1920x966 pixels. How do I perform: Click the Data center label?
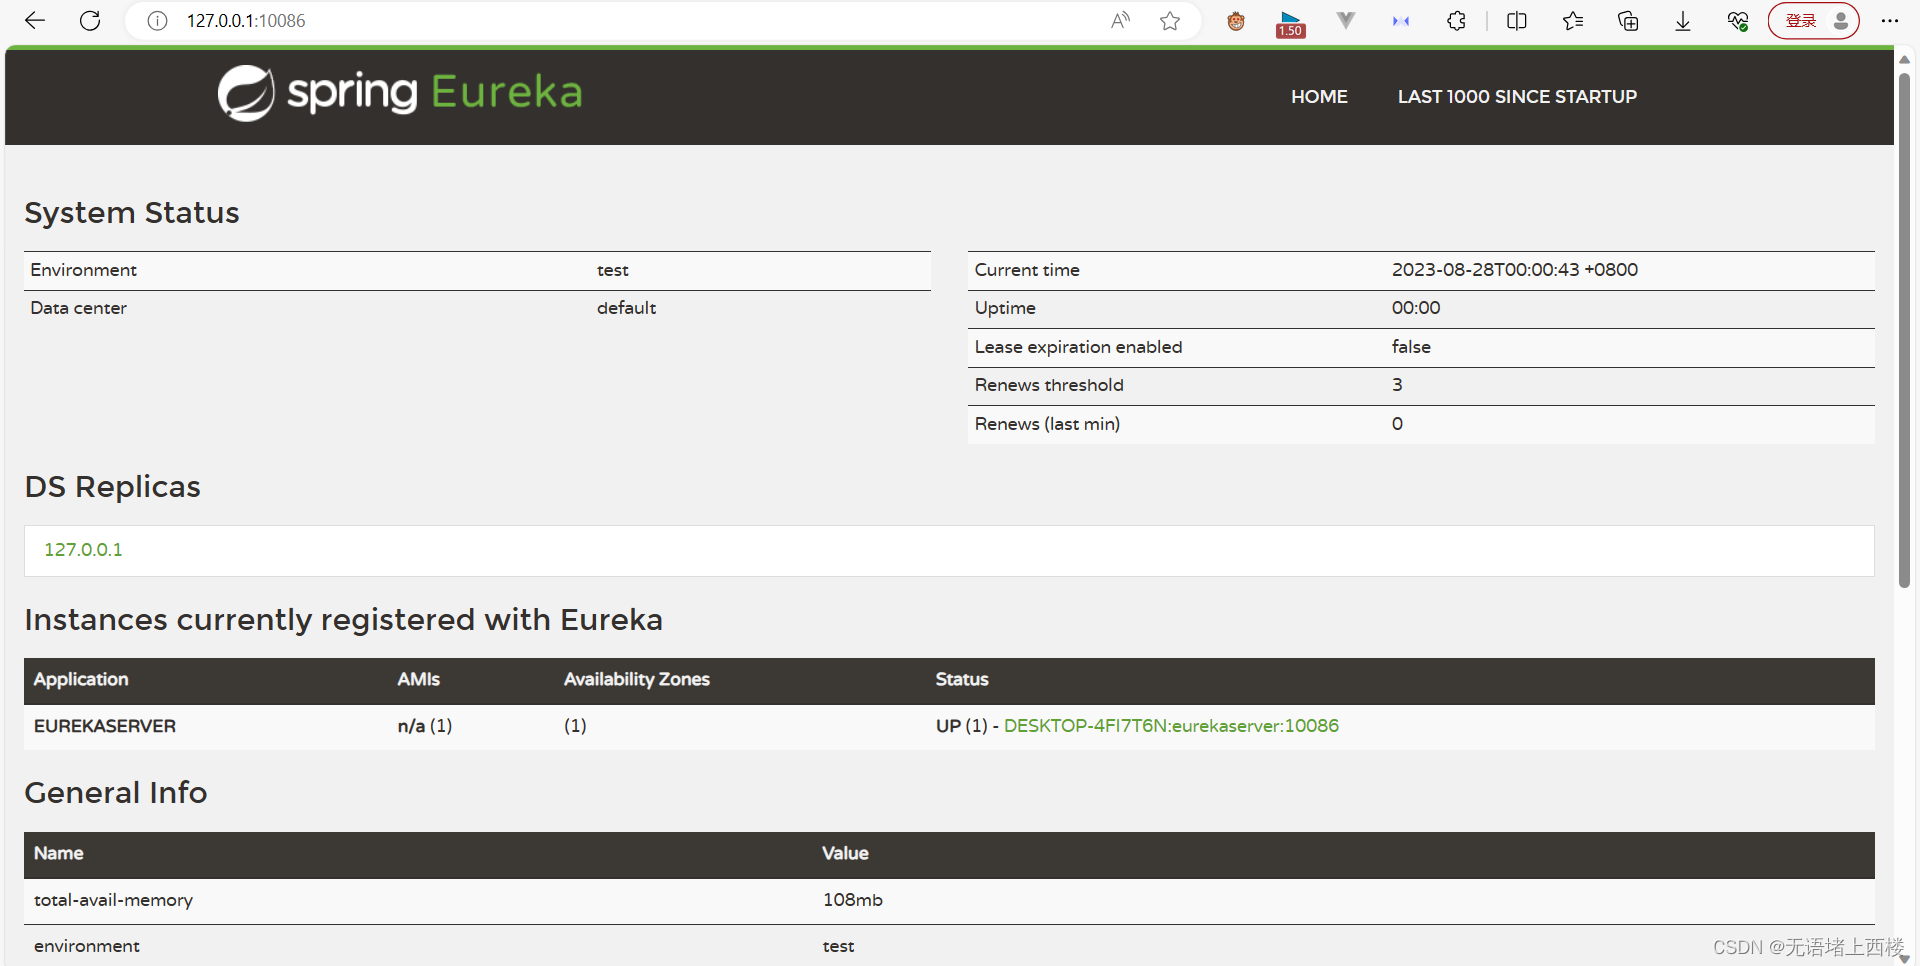(79, 308)
